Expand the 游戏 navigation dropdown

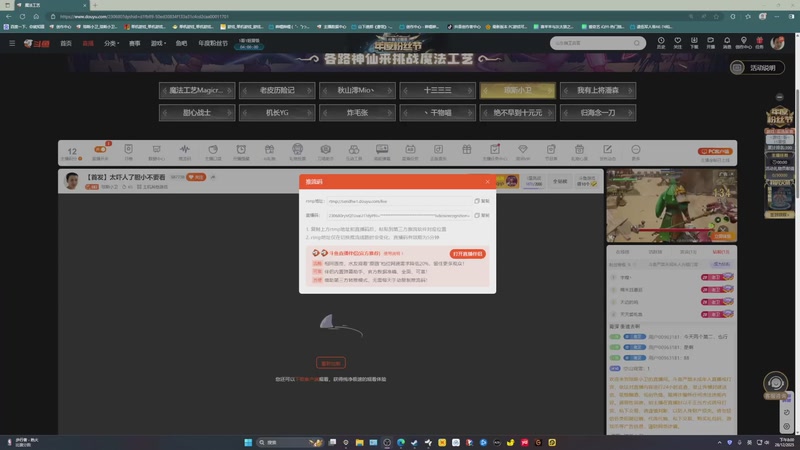158,43
